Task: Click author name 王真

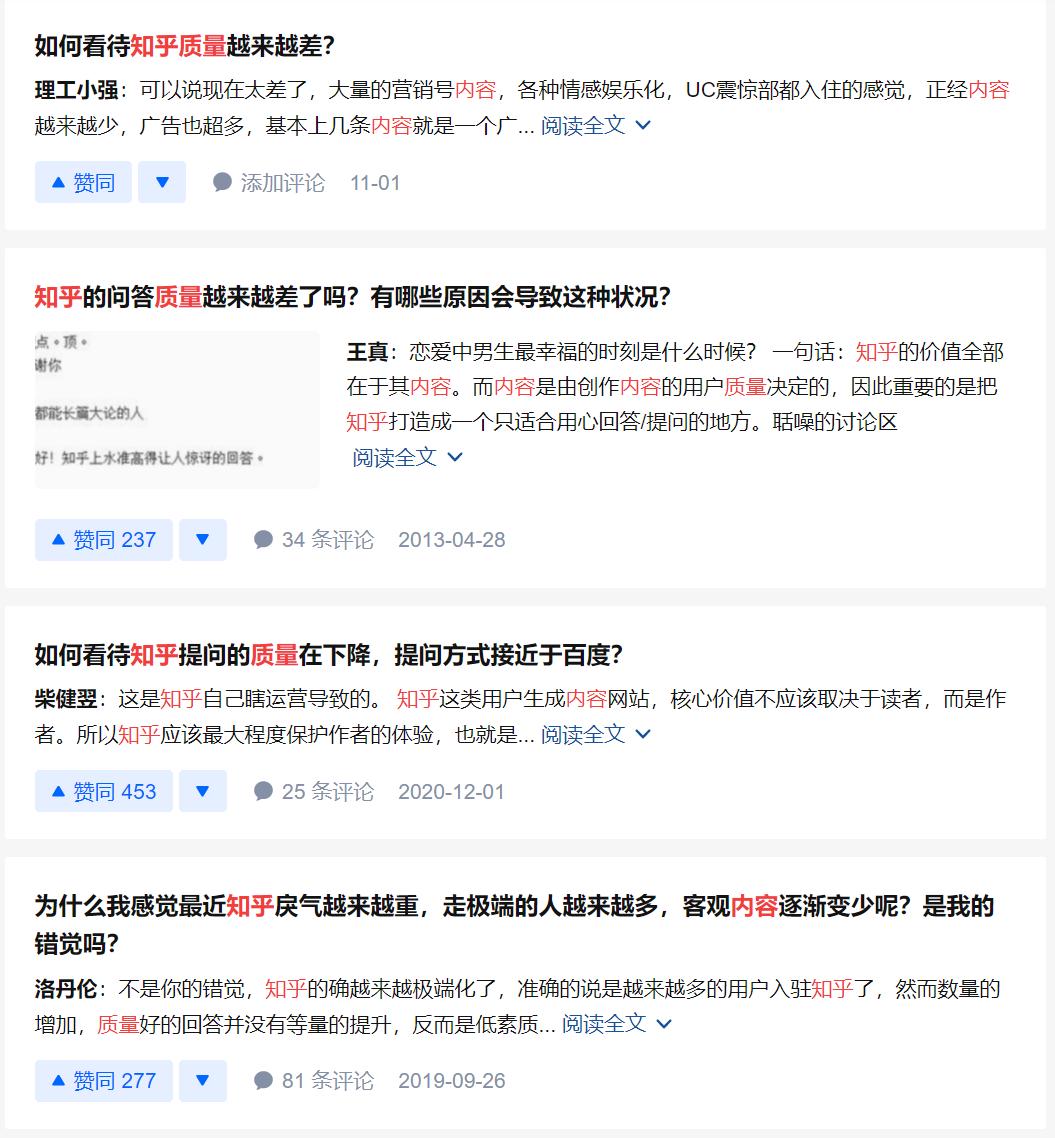Action: point(367,352)
